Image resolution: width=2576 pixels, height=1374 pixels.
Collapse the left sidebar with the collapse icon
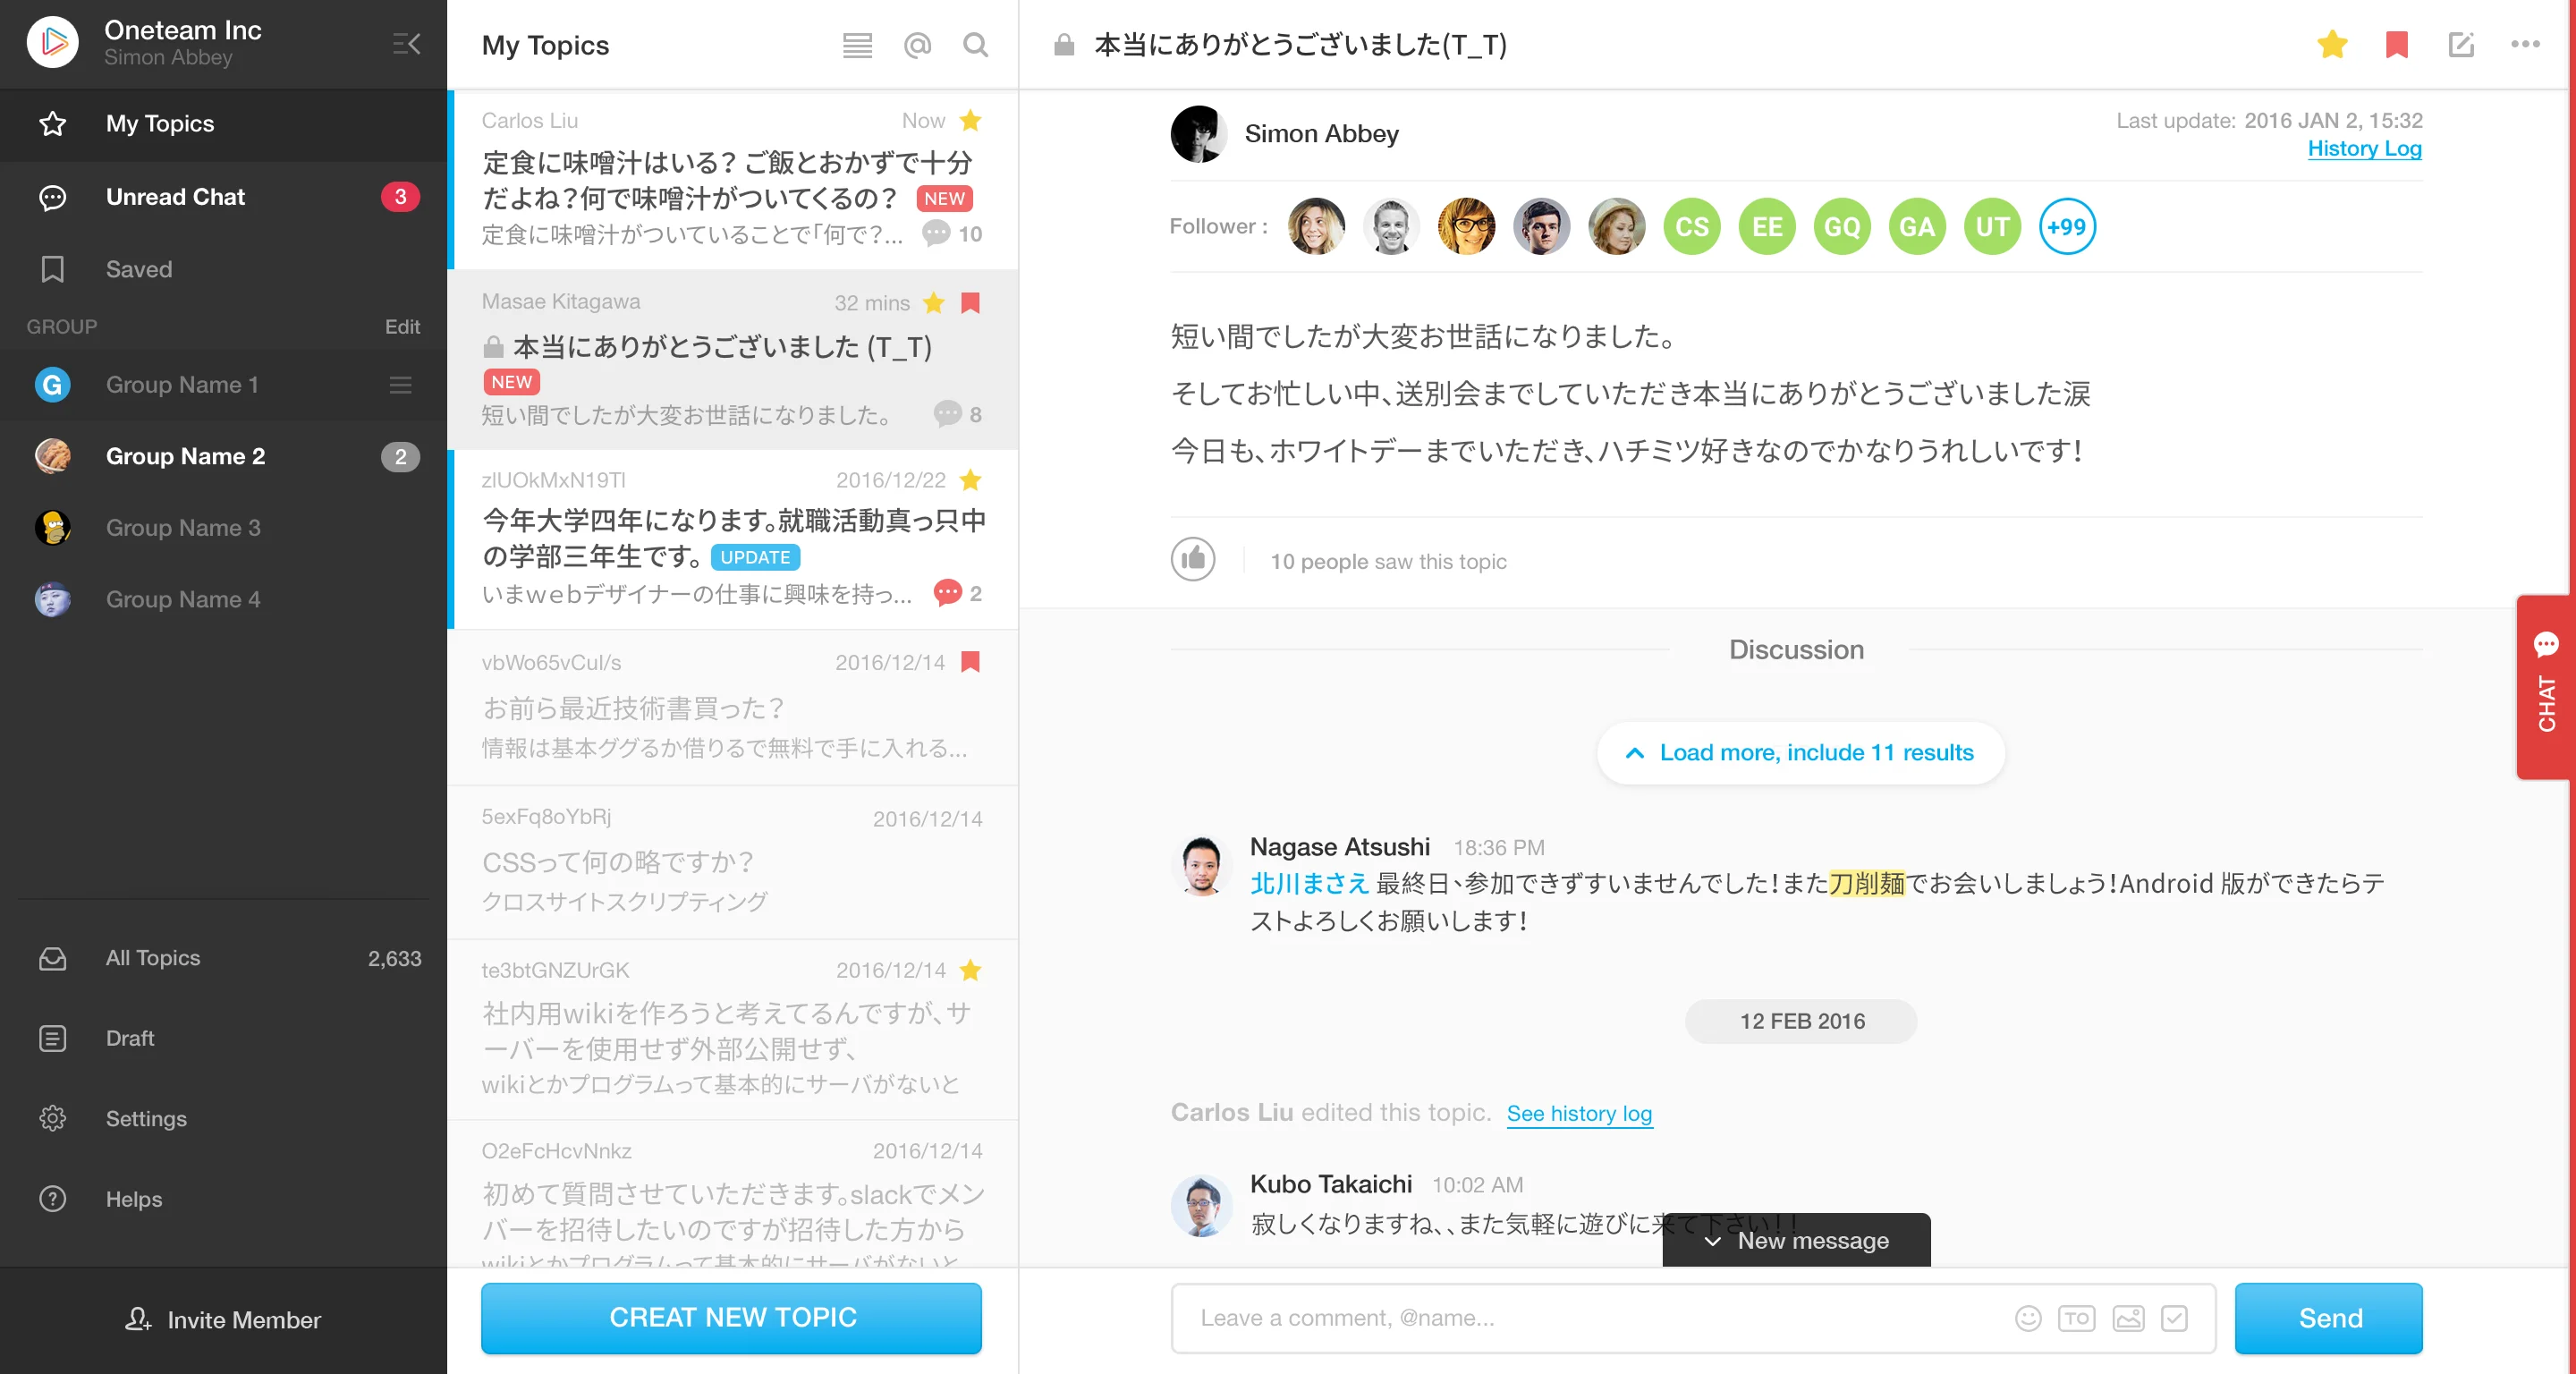pyautogui.click(x=406, y=44)
